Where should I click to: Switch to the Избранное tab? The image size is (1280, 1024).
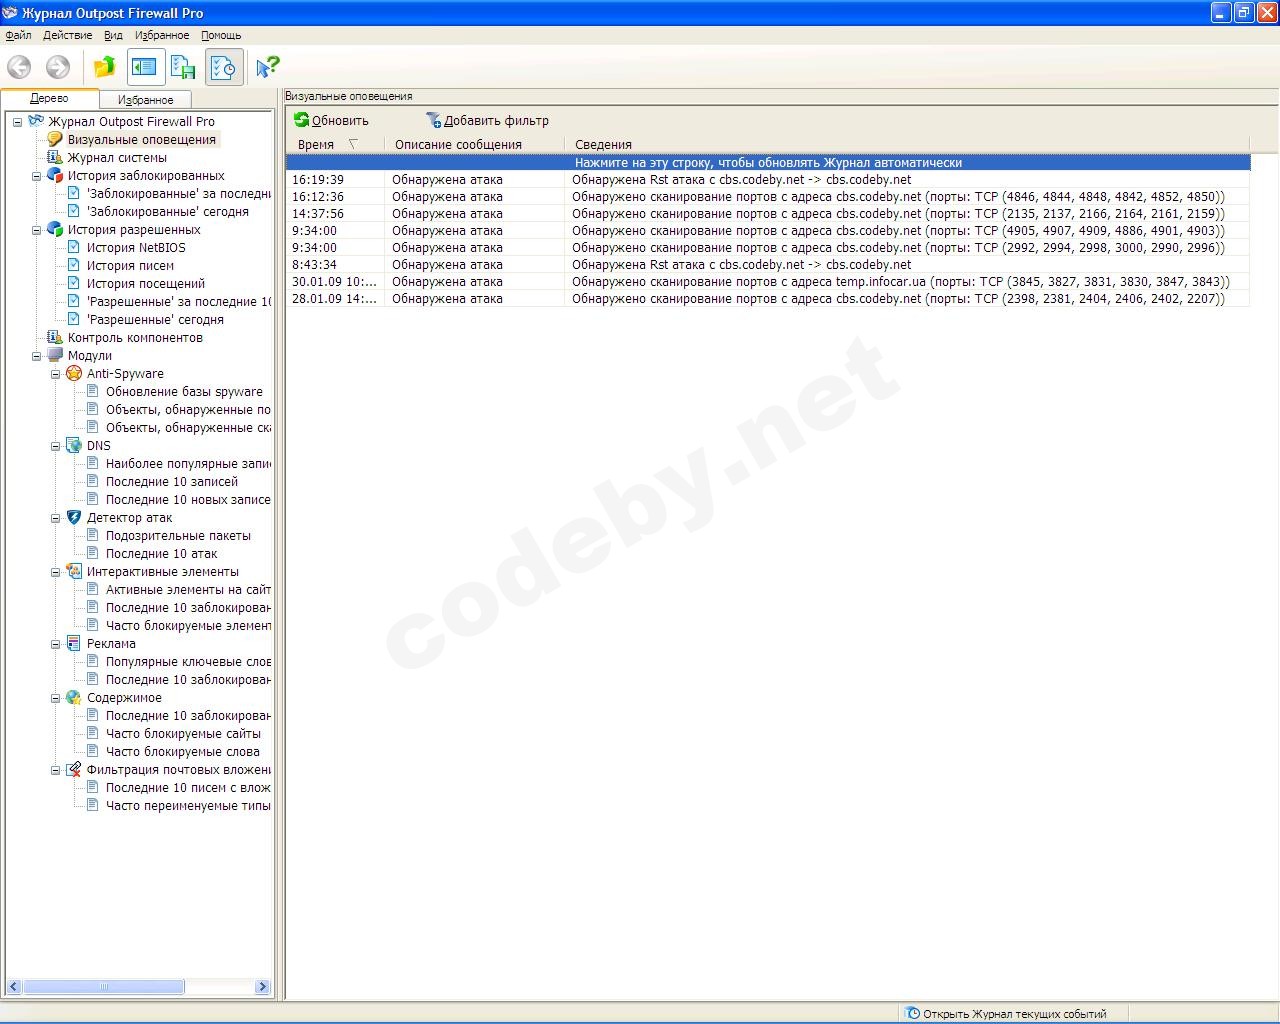tap(145, 100)
